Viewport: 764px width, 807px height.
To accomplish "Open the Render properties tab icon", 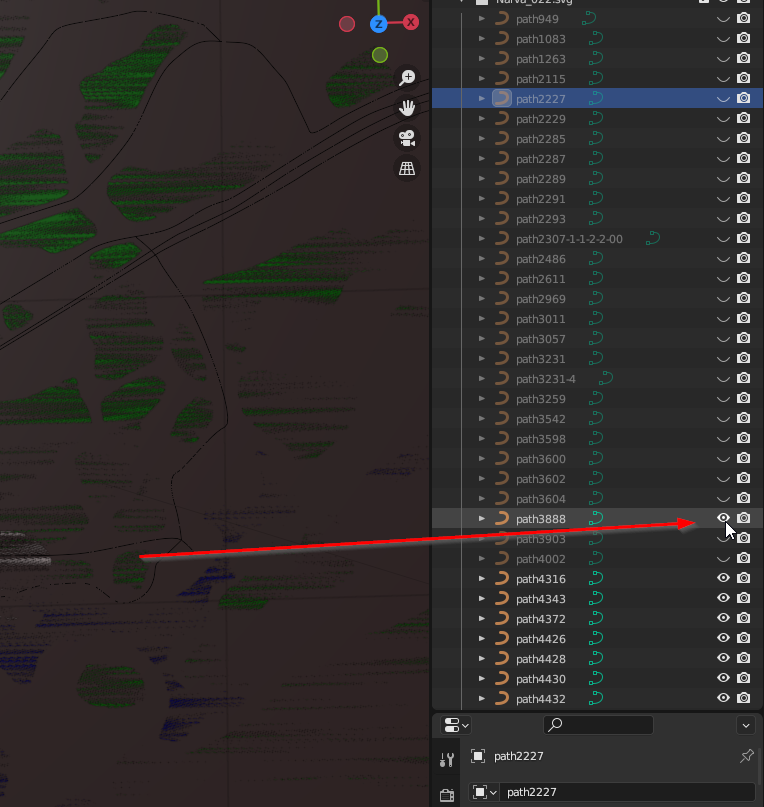I will click(447, 795).
